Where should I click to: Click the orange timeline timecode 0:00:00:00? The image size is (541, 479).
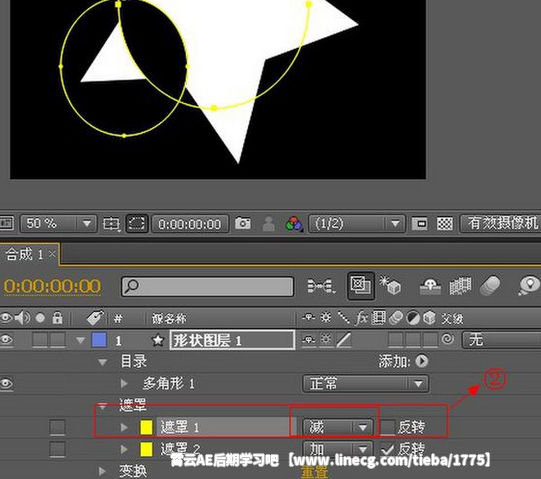(x=52, y=286)
